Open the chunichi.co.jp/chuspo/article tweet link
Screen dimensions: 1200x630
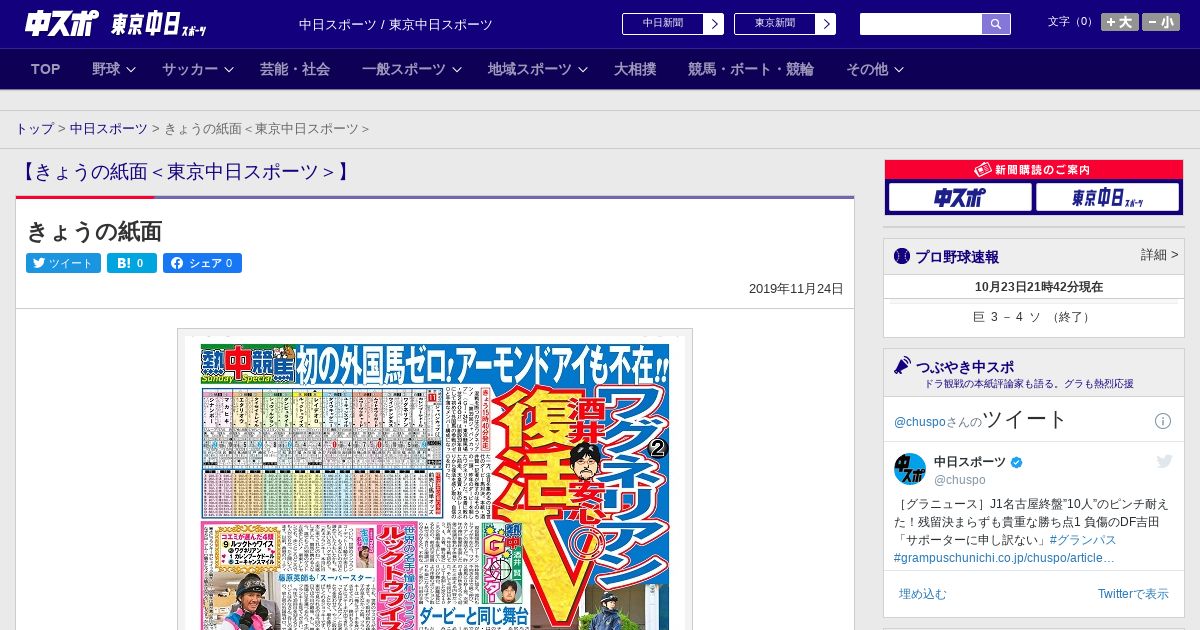(x=1004, y=557)
